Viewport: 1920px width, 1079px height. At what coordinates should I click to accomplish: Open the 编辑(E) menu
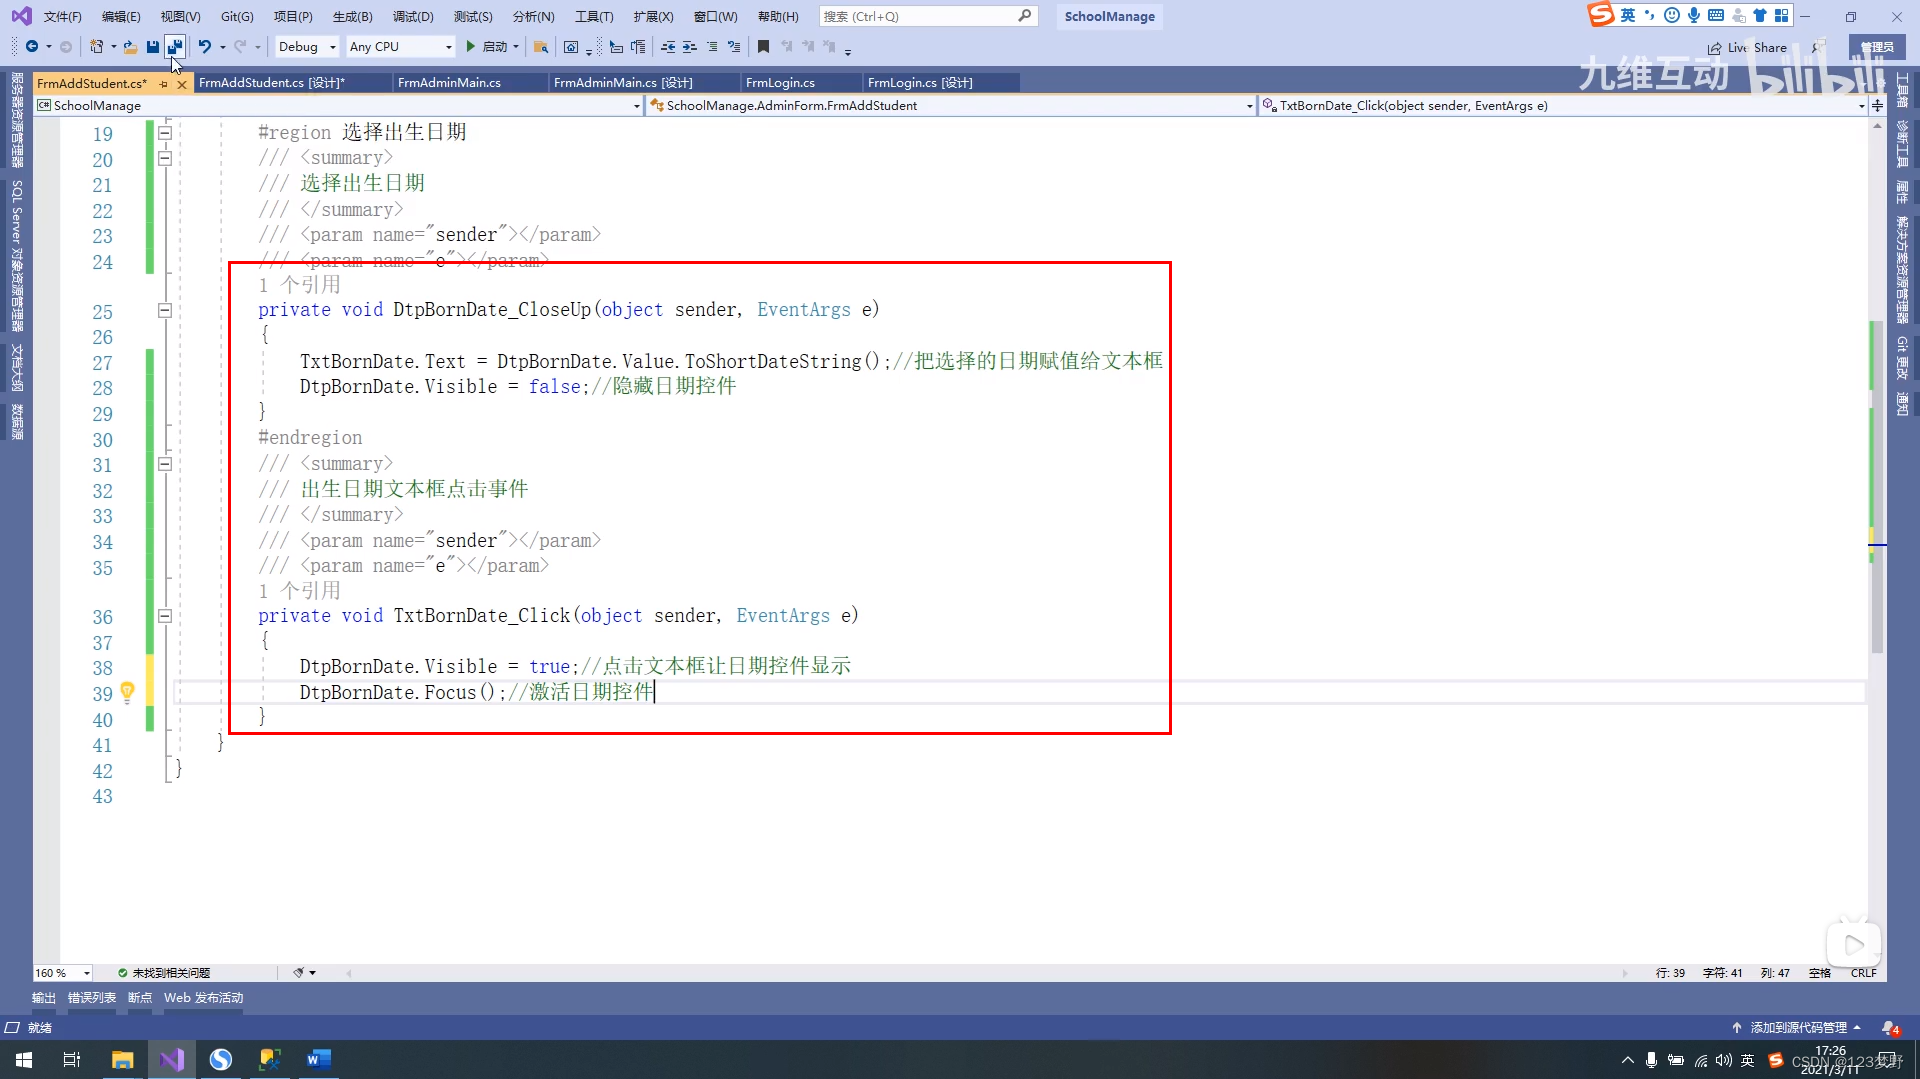pyautogui.click(x=120, y=16)
